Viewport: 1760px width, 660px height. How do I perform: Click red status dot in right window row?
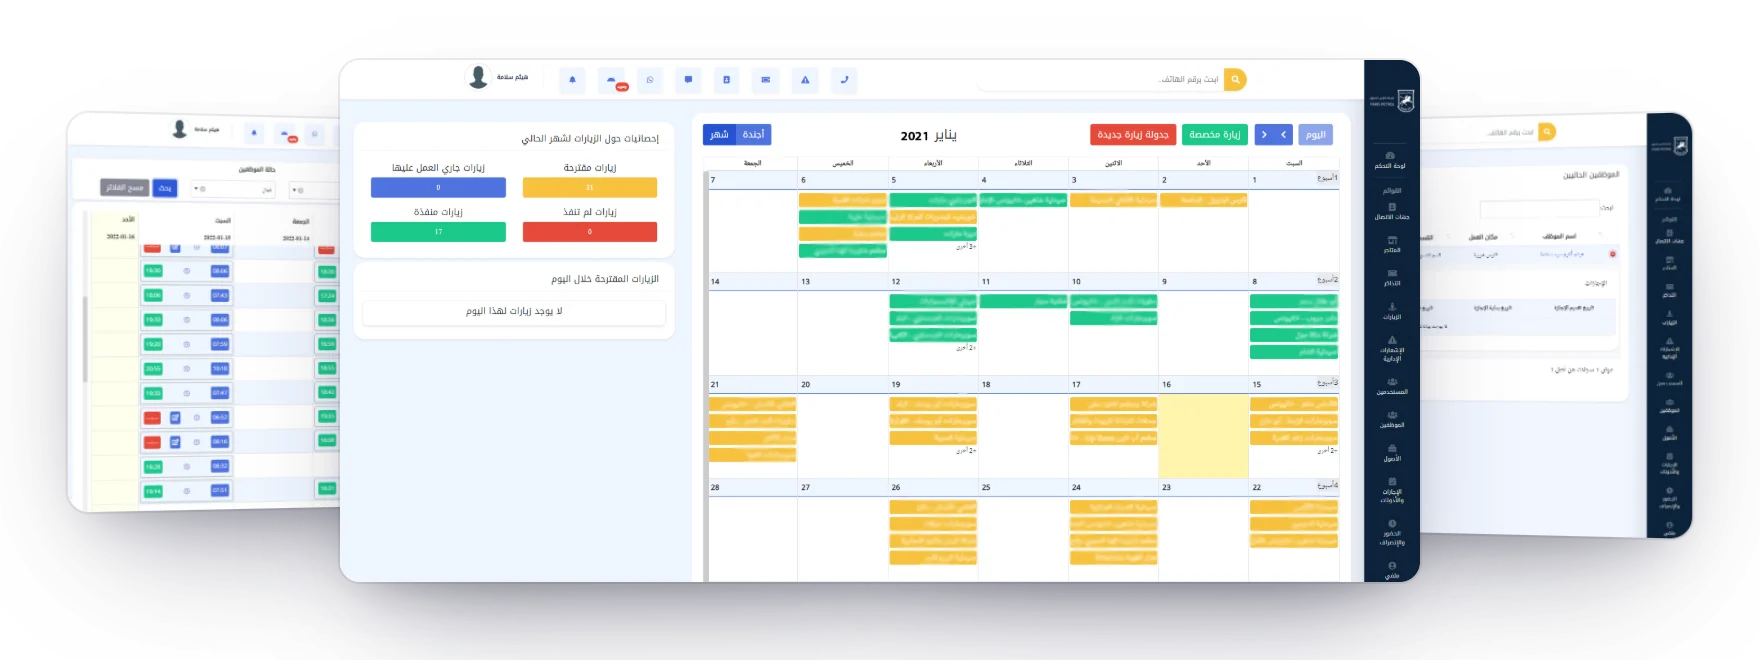tap(1612, 254)
